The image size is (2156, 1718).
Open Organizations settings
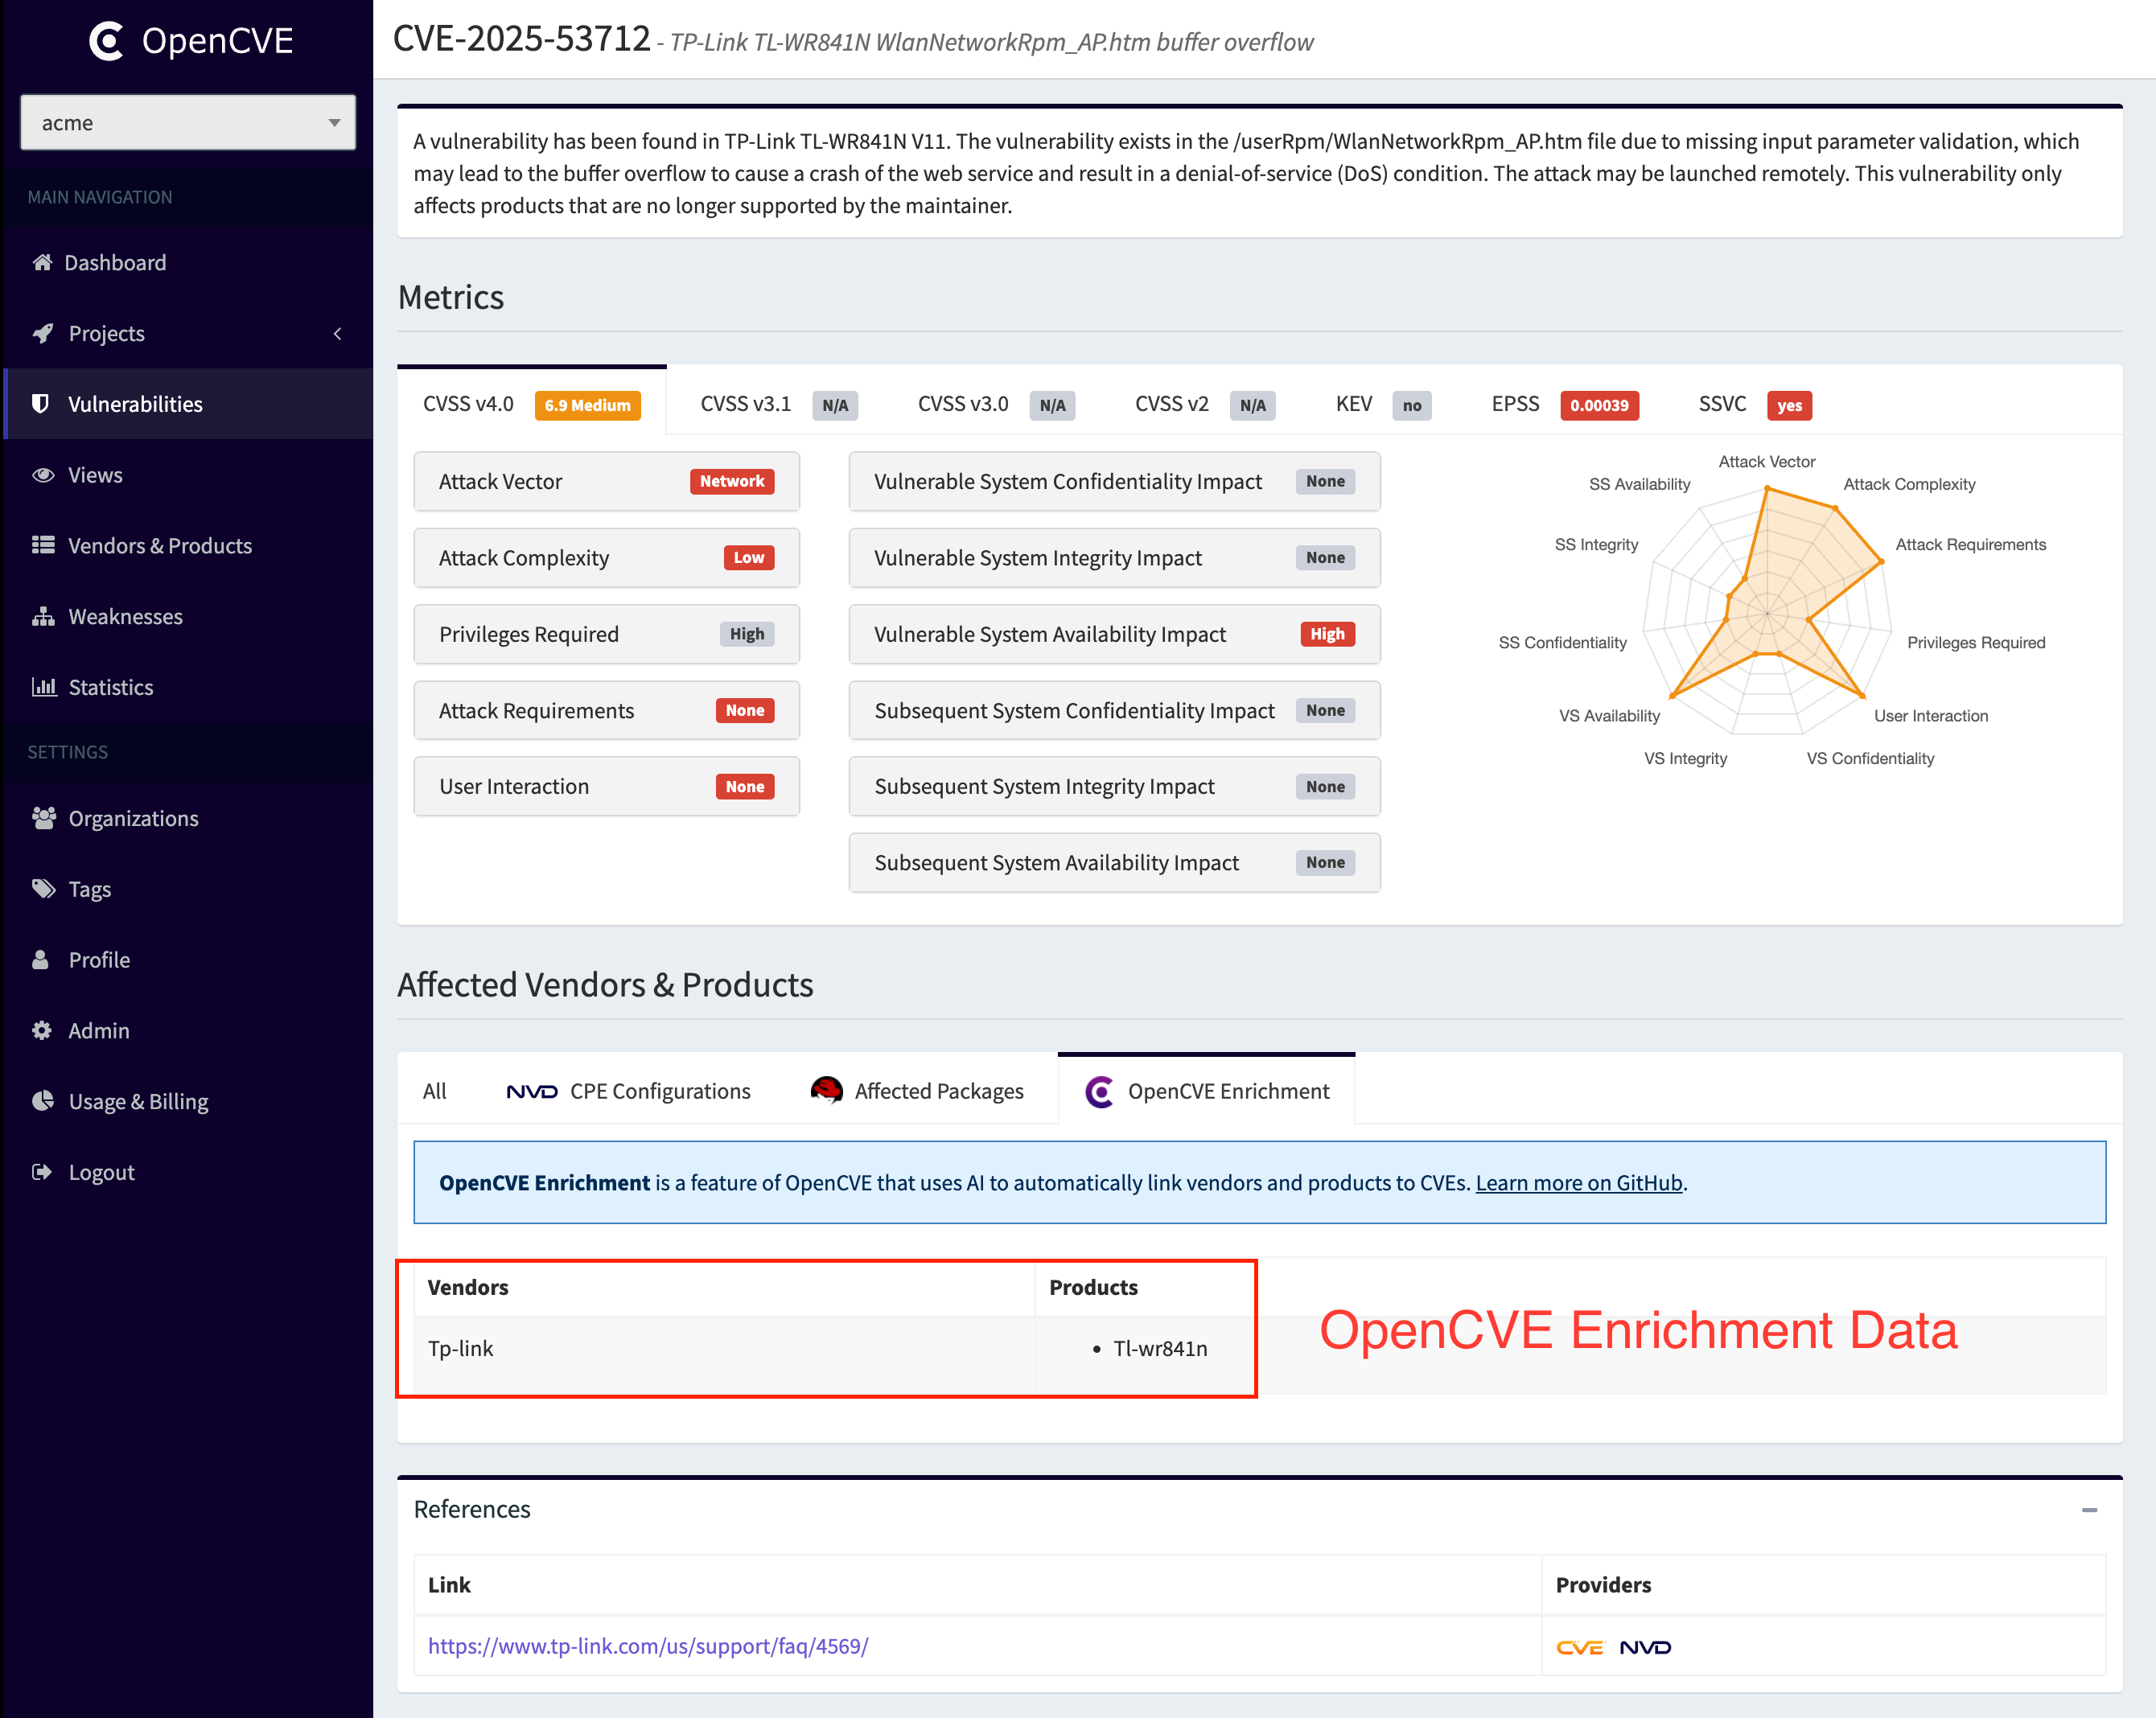tap(187, 818)
